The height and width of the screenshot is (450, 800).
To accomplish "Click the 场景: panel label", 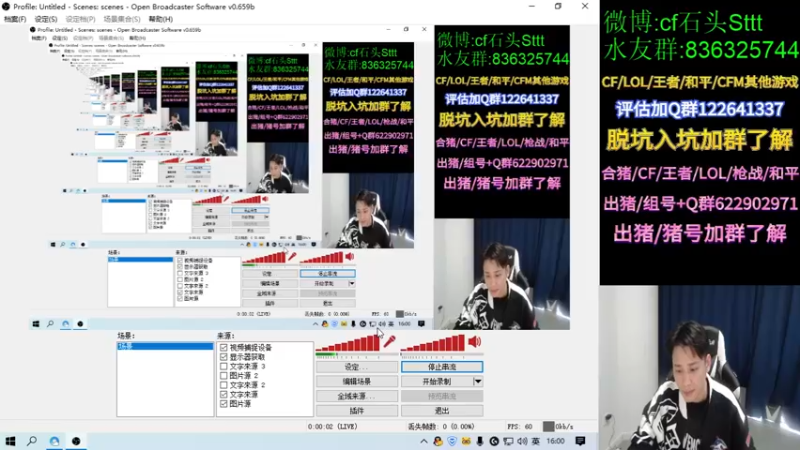I will pos(126,336).
